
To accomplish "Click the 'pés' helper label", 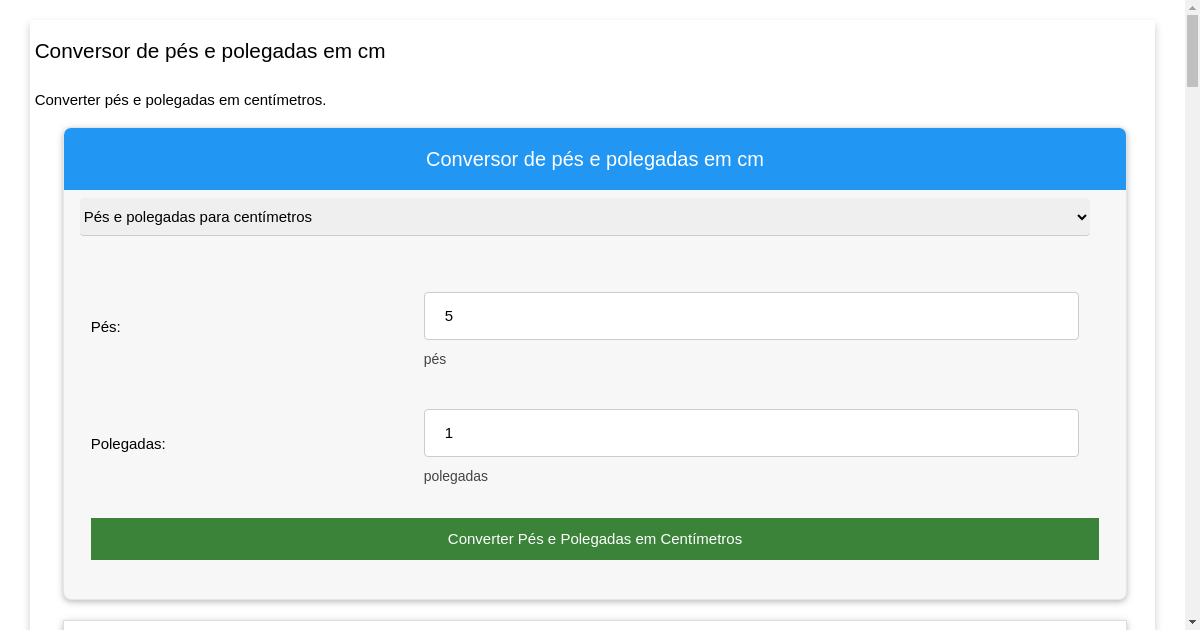I will pos(435,359).
